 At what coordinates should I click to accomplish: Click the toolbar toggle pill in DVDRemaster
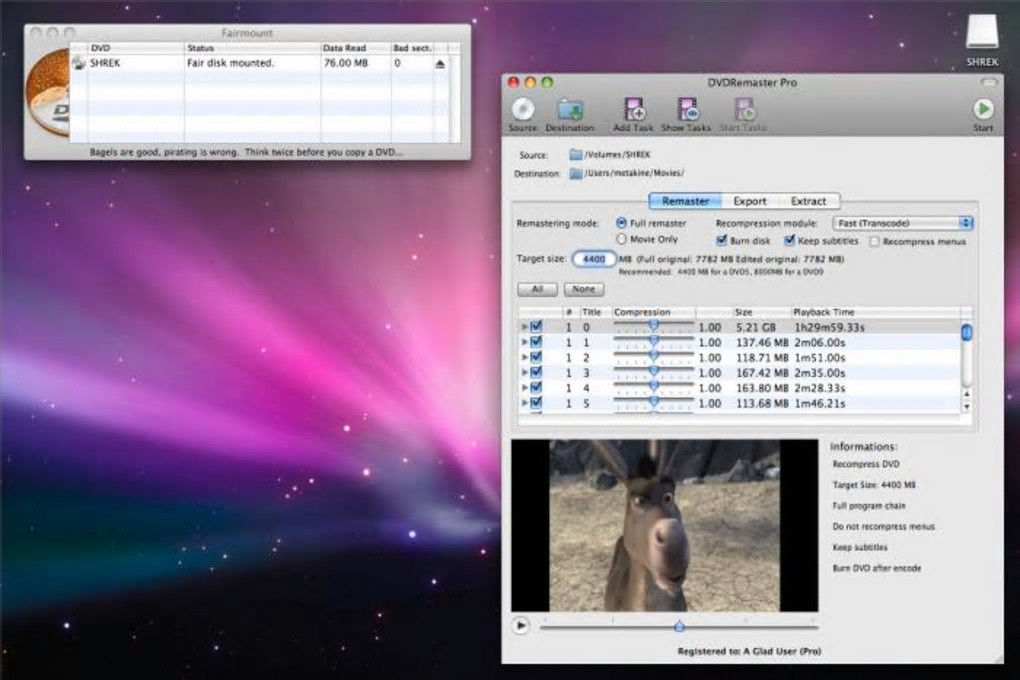click(x=989, y=83)
